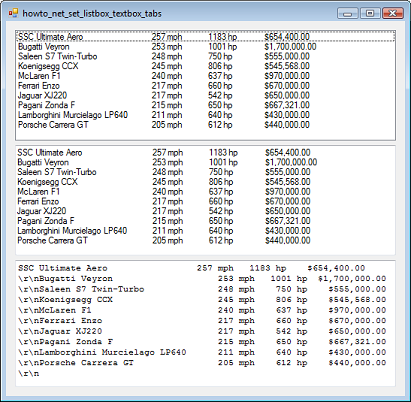
Task: Click \r\nKoenigsegg CCX in the bottom text box
Action: pos(65,300)
